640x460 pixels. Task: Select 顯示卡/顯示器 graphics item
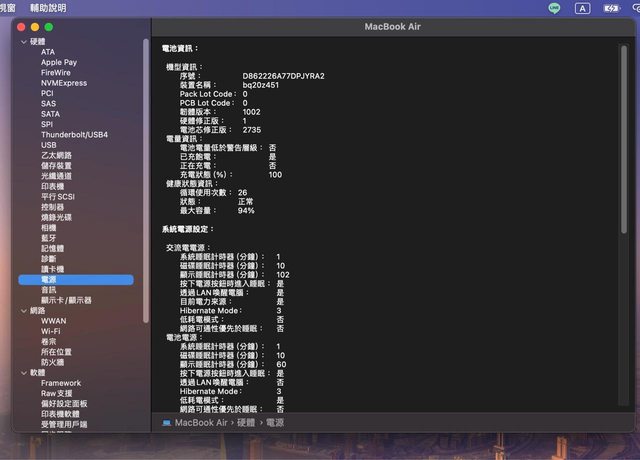click(x=66, y=300)
